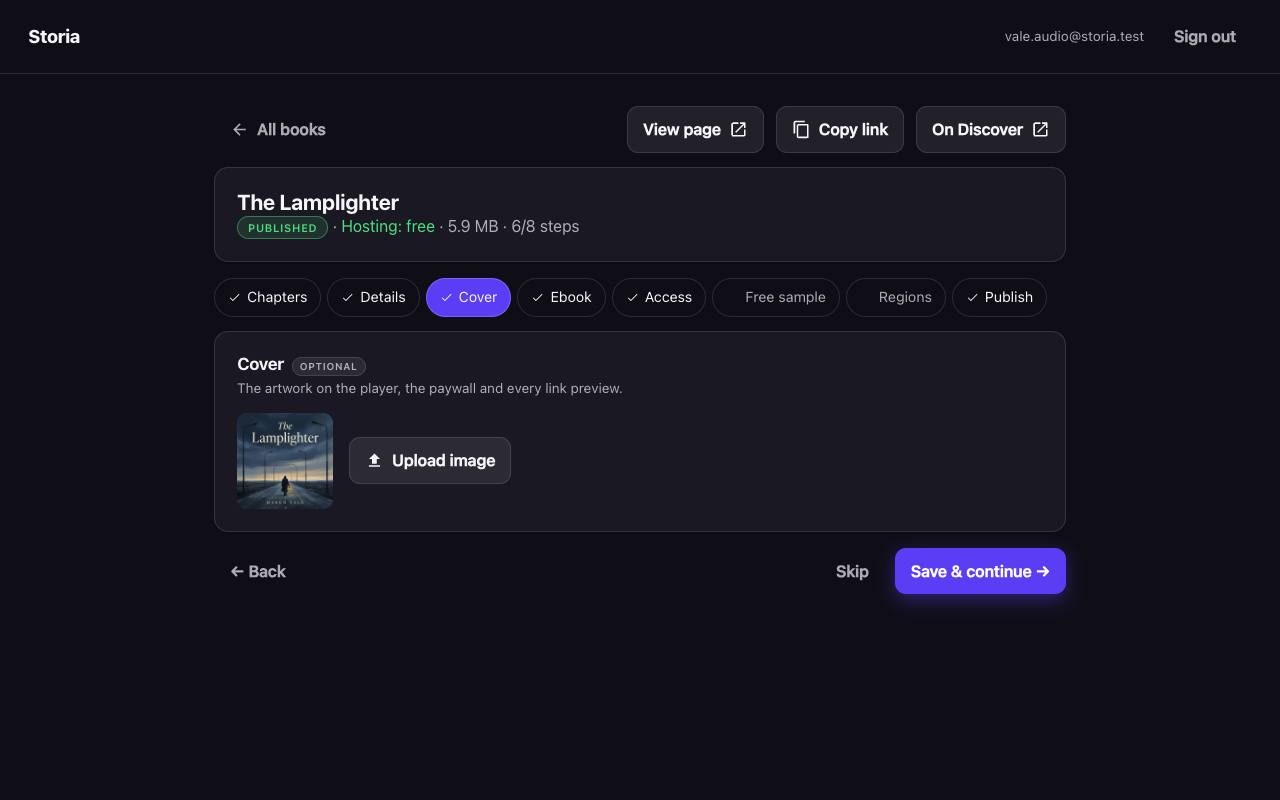Go to the Ebook step
Viewport: 1280px width, 800px height.
click(561, 297)
